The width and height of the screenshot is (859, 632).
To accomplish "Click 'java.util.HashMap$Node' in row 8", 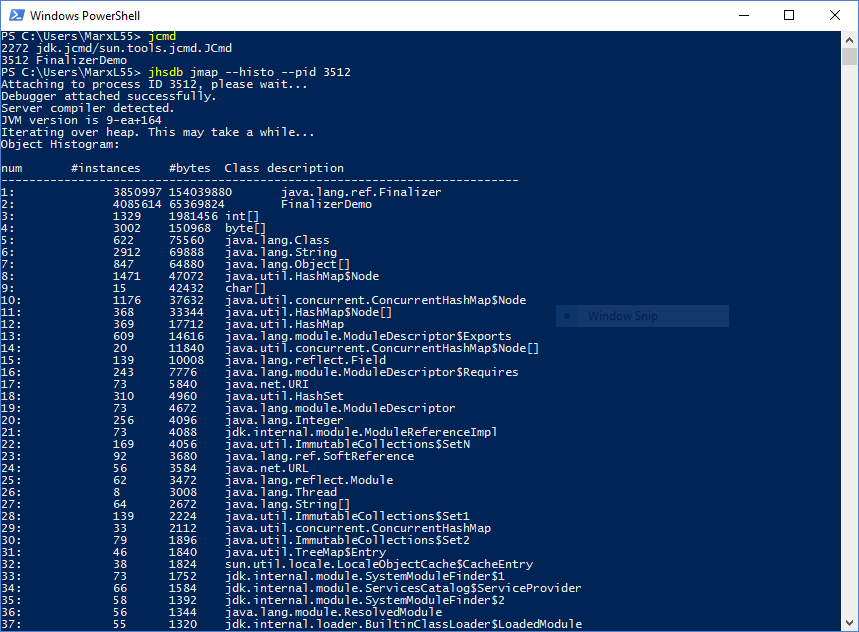I will [302, 276].
